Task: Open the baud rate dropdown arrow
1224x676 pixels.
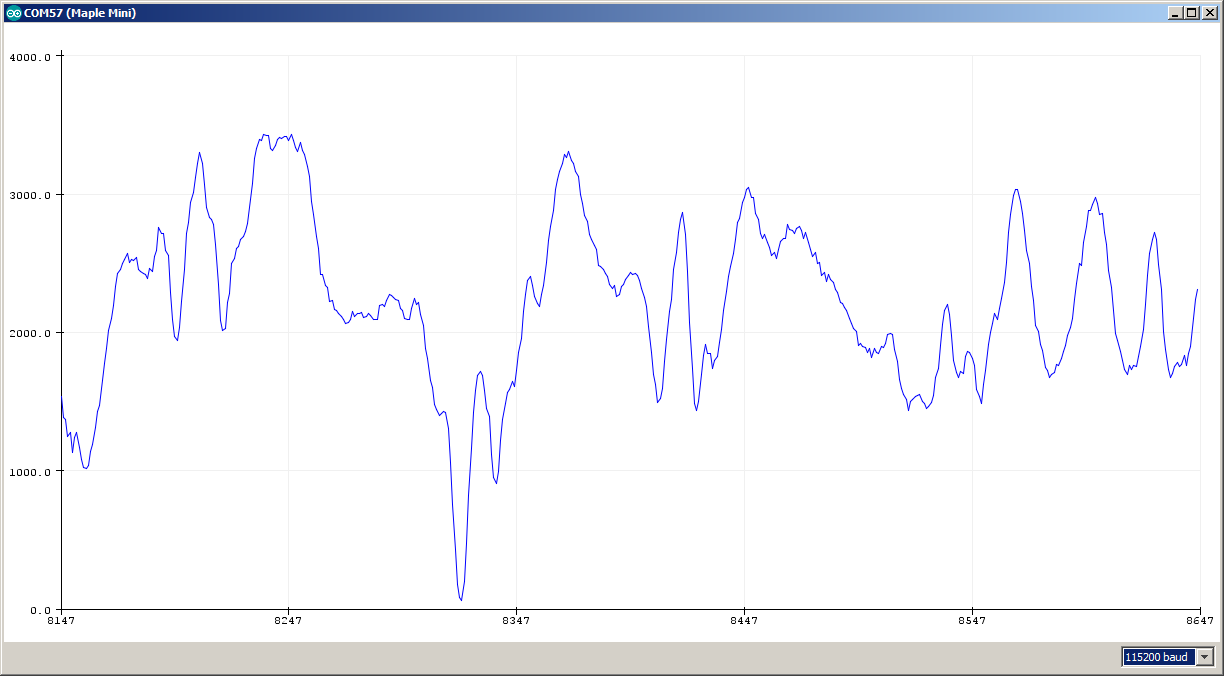Action: 1205,657
